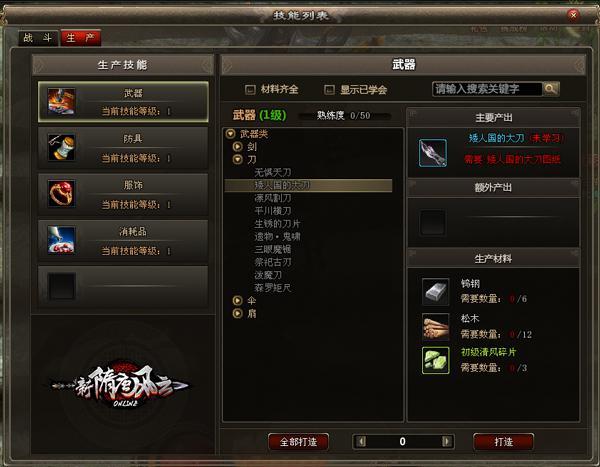
Task: Click the 钨钢 material ingot icon
Action: tap(435, 292)
